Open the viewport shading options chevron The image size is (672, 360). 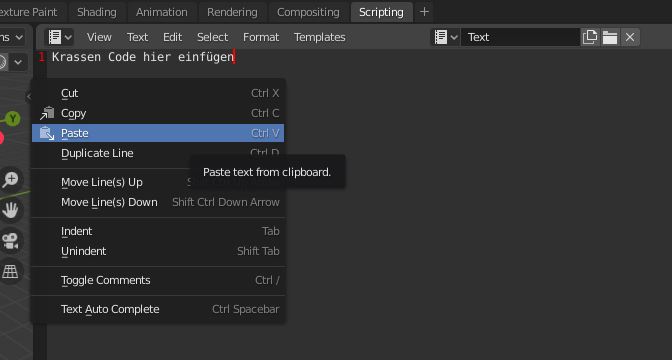[18, 63]
